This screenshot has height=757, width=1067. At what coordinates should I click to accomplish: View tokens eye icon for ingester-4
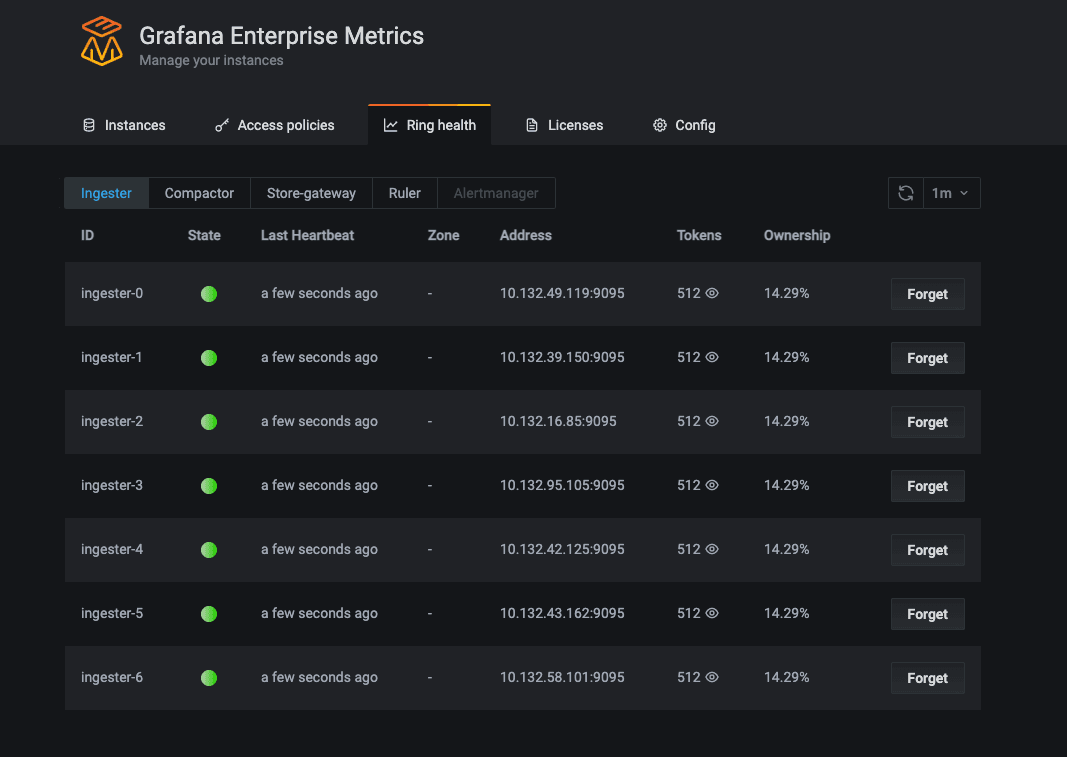point(712,550)
